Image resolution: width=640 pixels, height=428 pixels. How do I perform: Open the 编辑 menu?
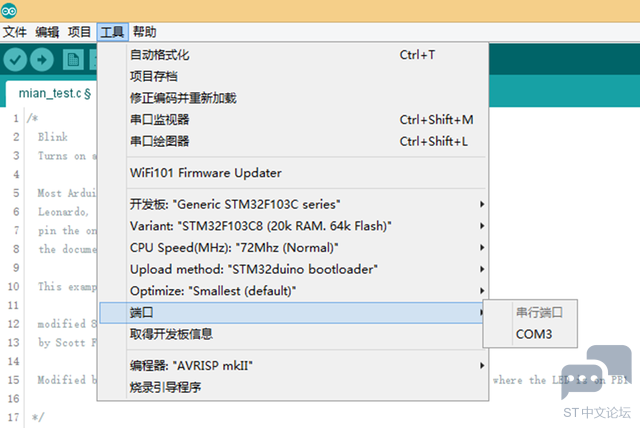click(47, 32)
